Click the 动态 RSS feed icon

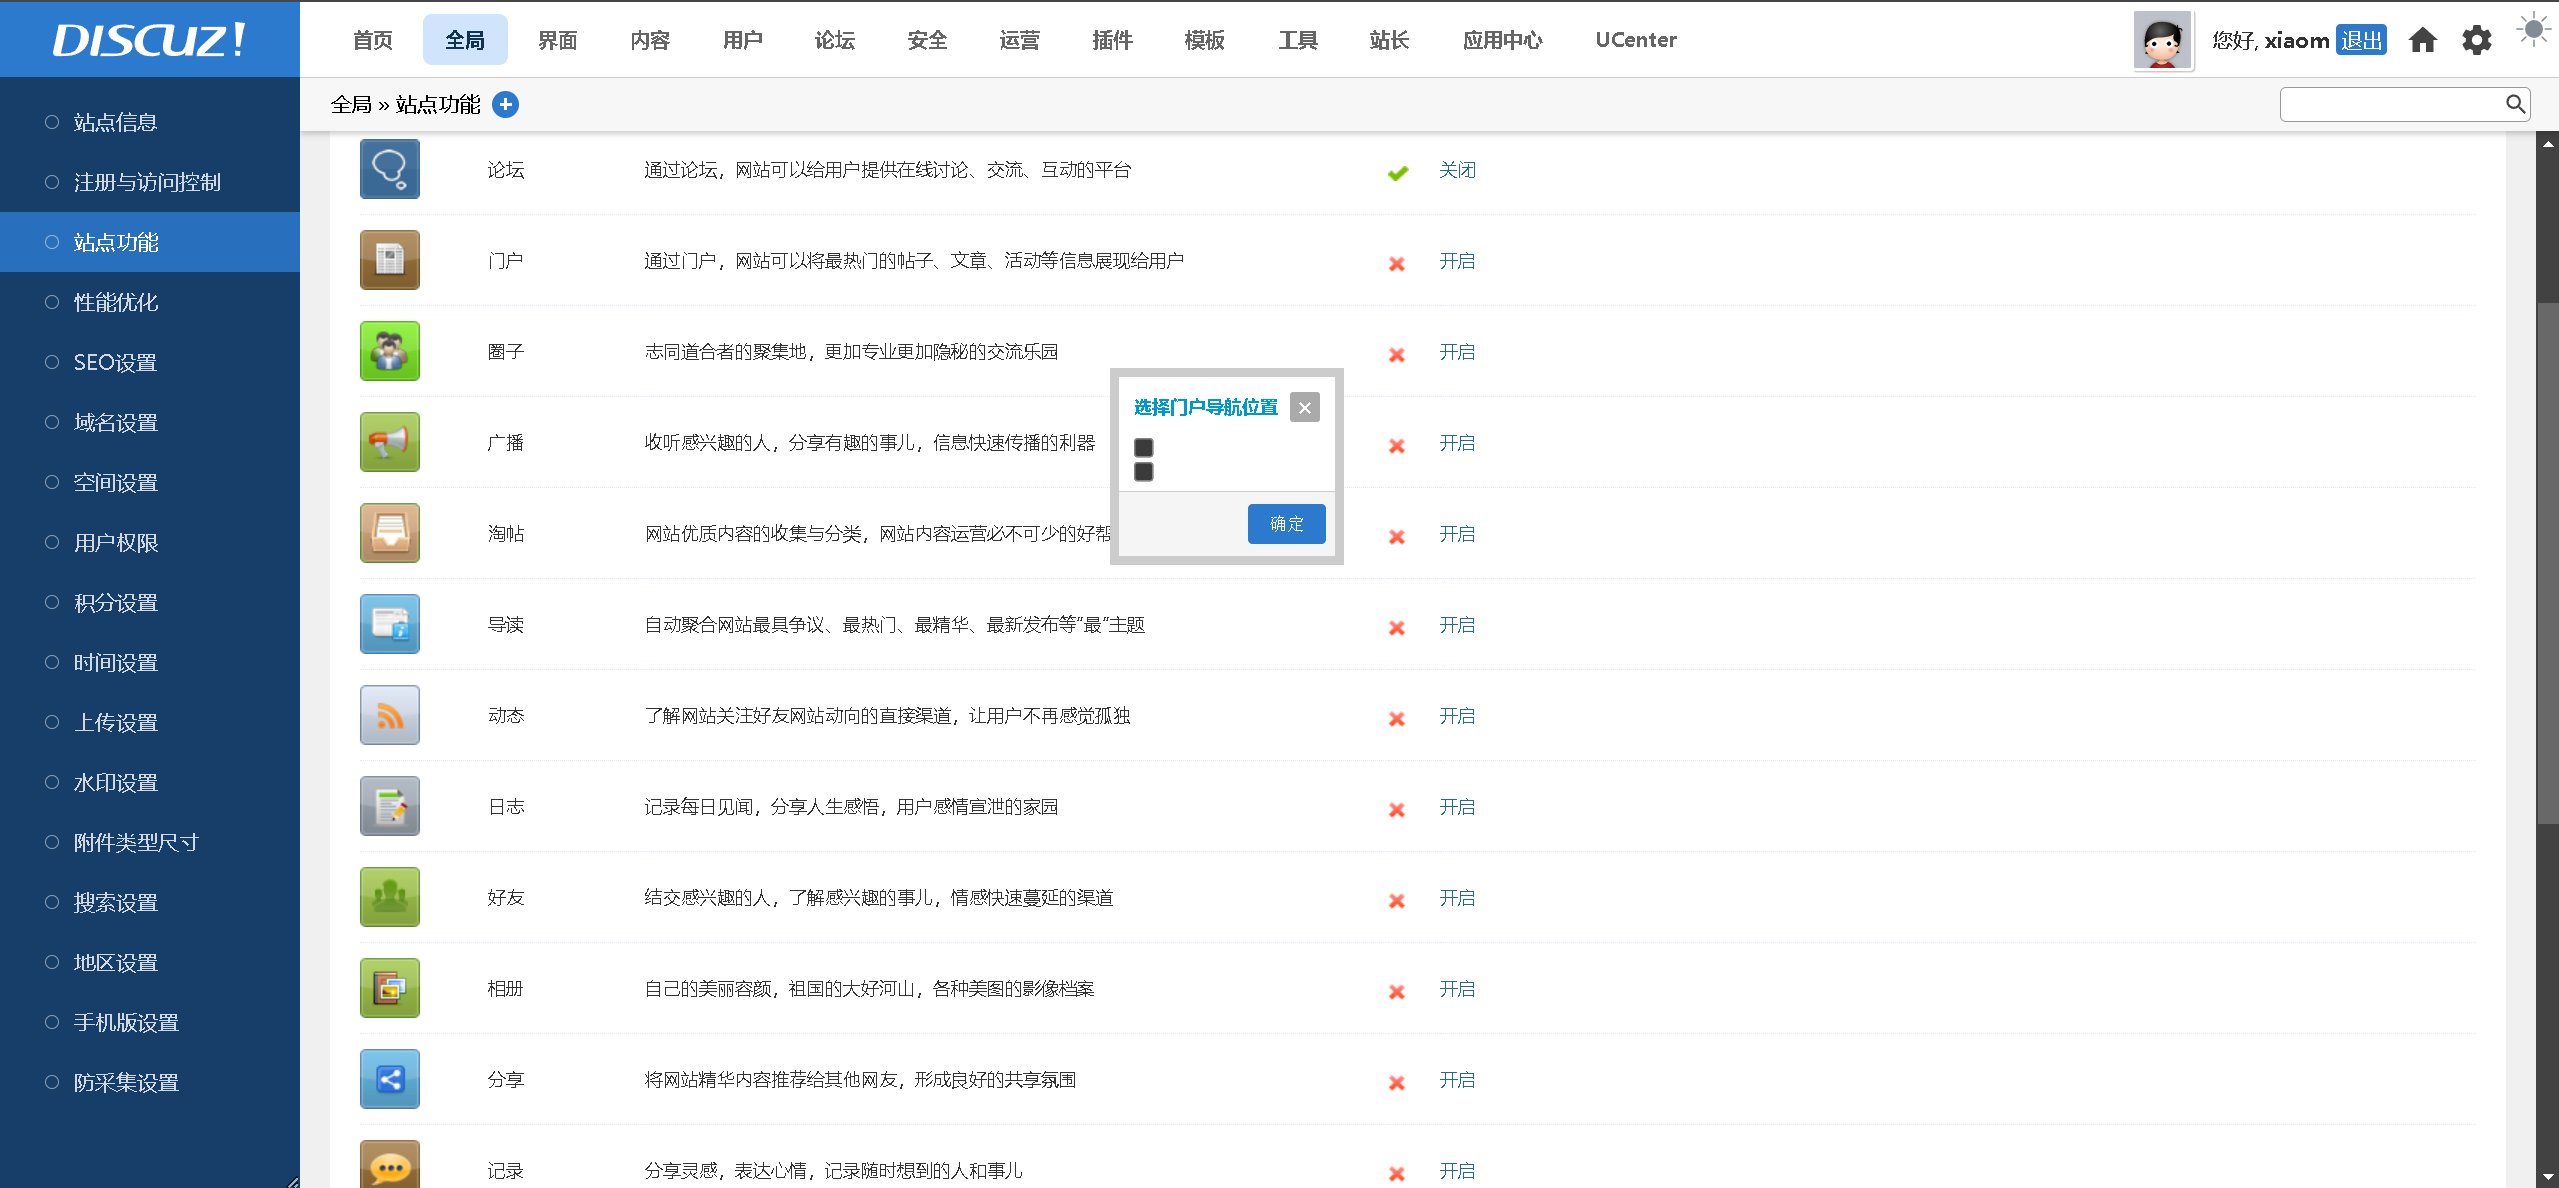point(389,715)
